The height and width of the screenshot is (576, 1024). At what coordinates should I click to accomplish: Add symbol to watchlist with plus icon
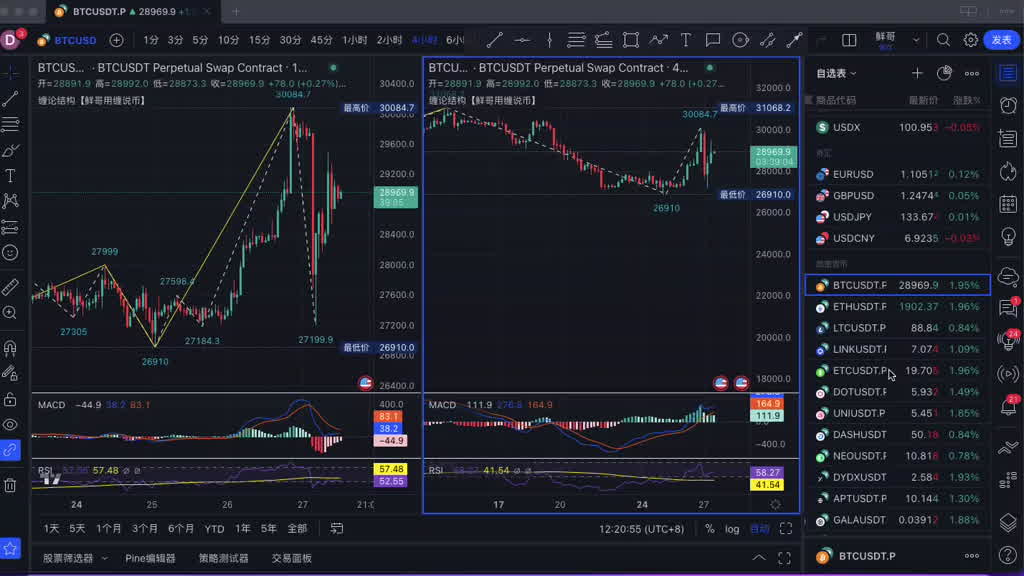click(917, 73)
